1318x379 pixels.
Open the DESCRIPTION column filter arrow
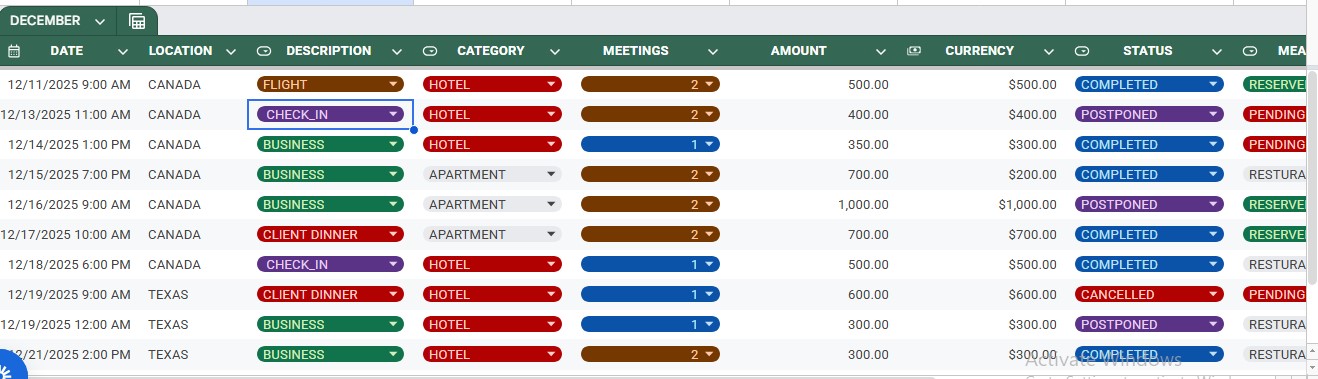click(x=397, y=51)
